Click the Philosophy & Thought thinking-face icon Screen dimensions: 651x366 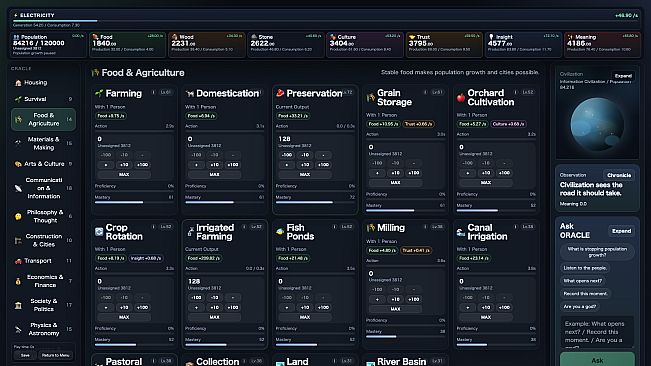[18, 217]
